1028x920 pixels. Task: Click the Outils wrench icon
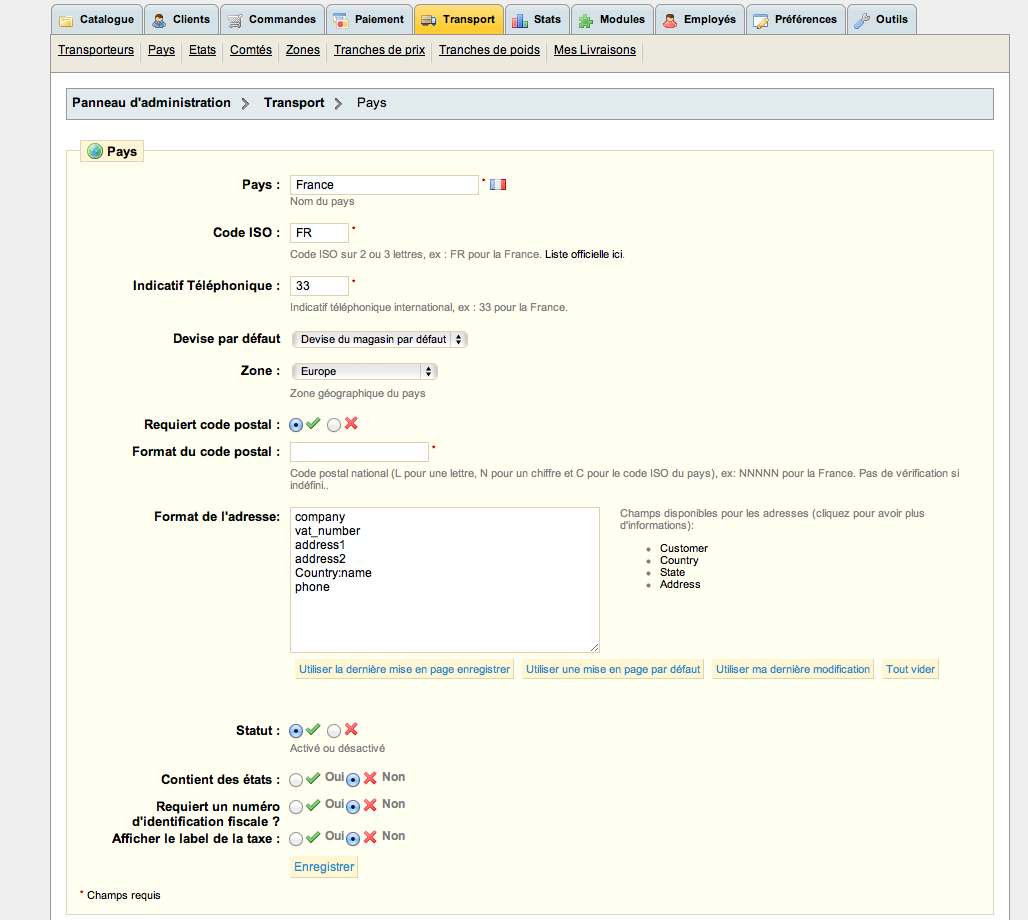pyautogui.click(x=861, y=21)
